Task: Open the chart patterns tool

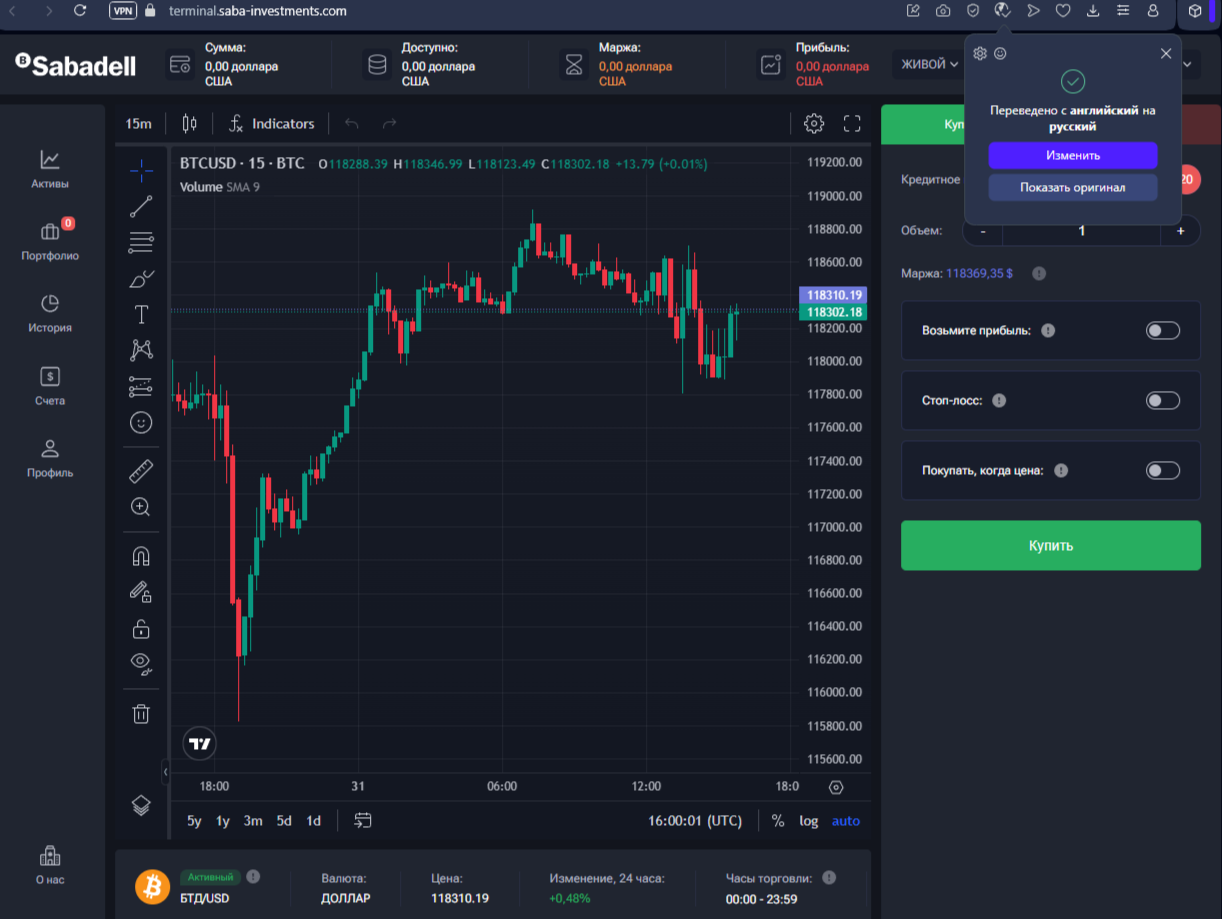Action: coord(141,350)
